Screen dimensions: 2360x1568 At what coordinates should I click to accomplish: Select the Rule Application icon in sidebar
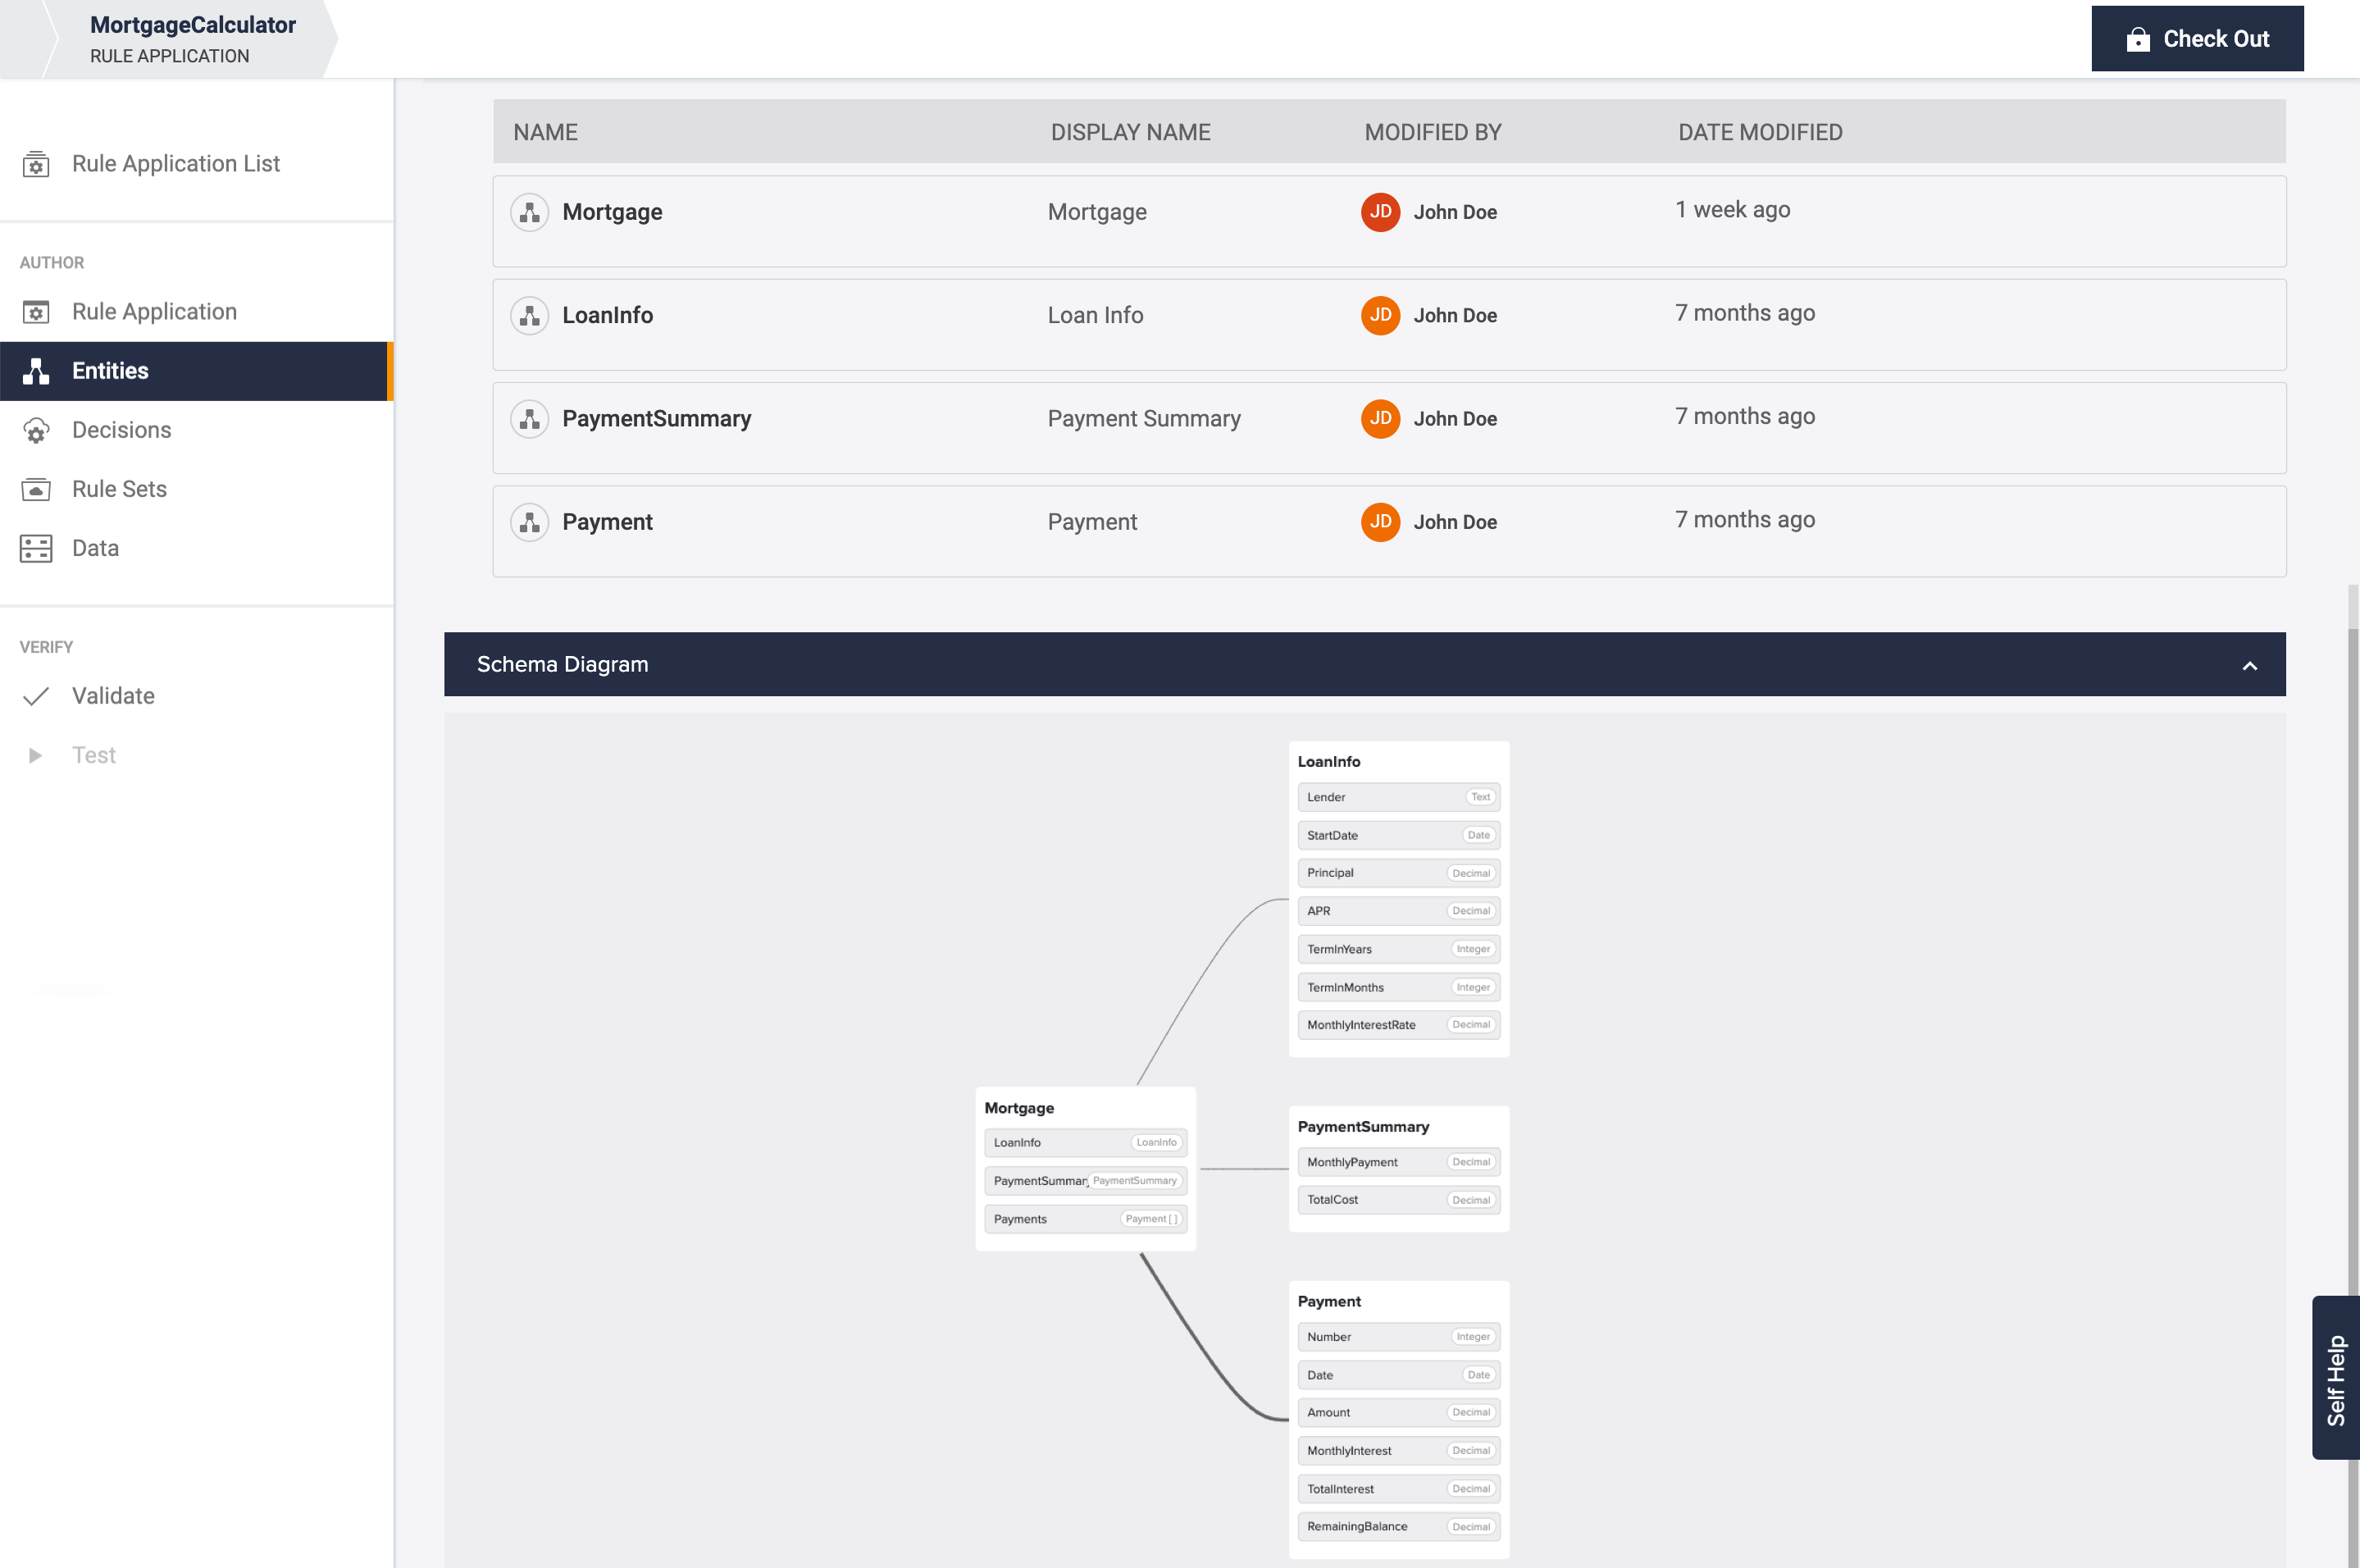point(36,312)
